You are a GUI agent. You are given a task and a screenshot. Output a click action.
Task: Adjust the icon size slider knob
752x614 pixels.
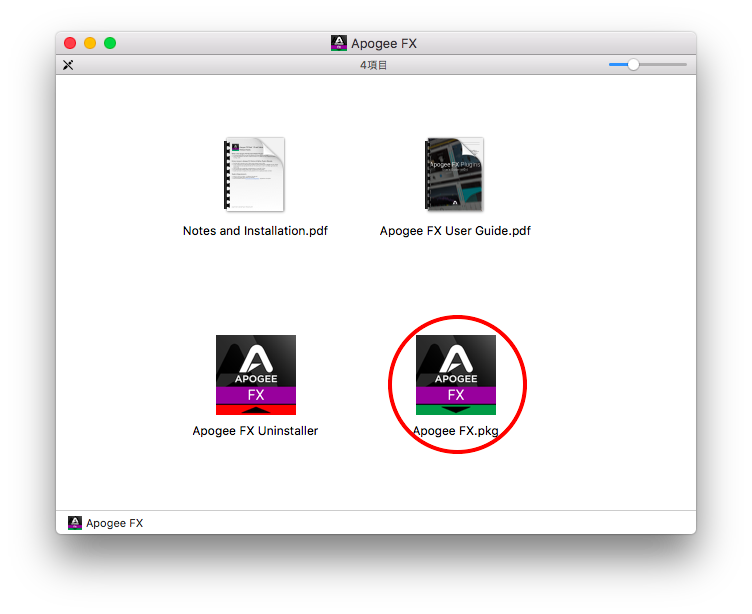[633, 64]
